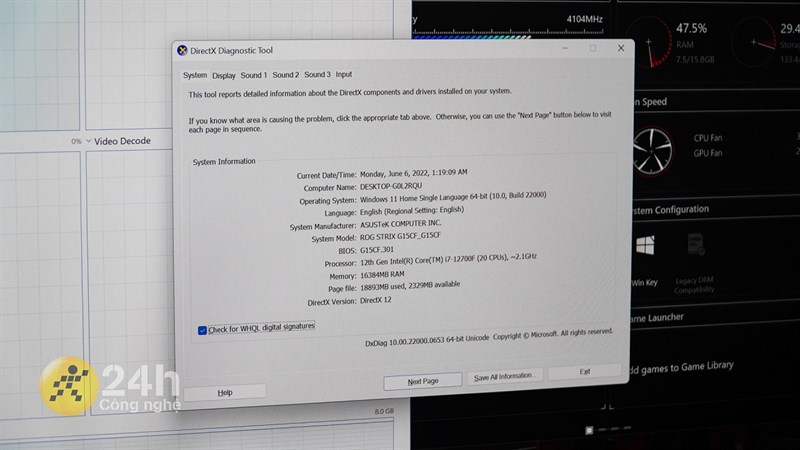This screenshot has height=450, width=800.
Task: Click Save All Information button
Action: [503, 377]
